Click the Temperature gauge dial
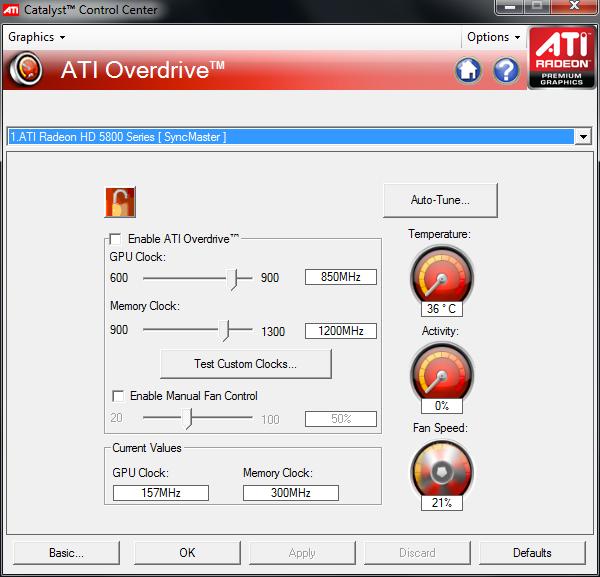This screenshot has width=600, height=577. 442,274
